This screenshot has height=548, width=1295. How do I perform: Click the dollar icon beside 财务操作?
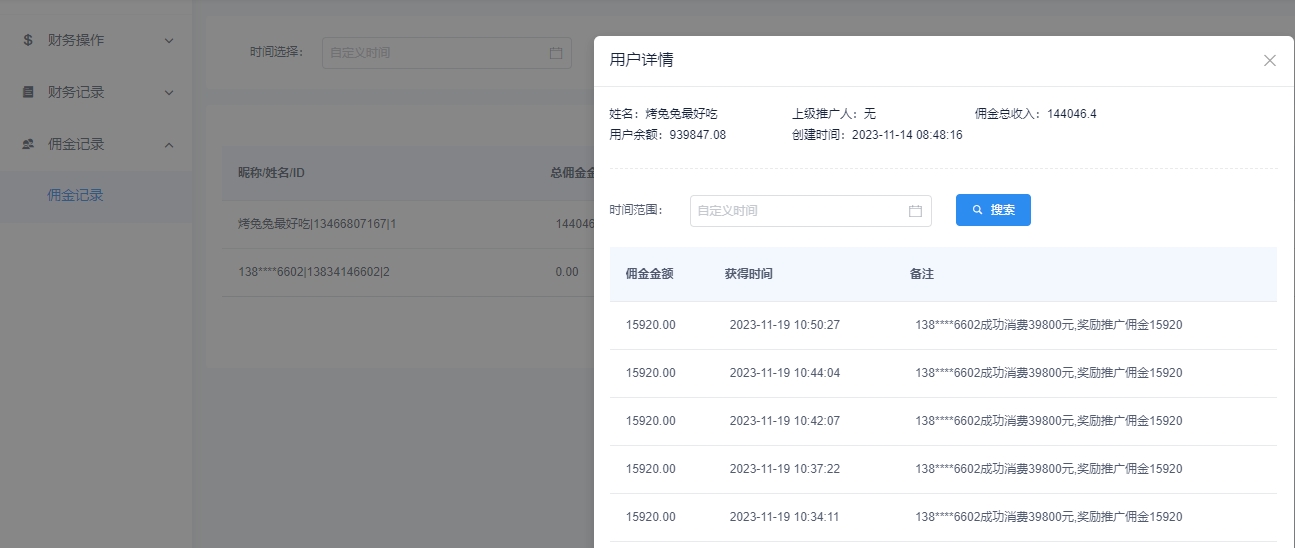[28, 40]
